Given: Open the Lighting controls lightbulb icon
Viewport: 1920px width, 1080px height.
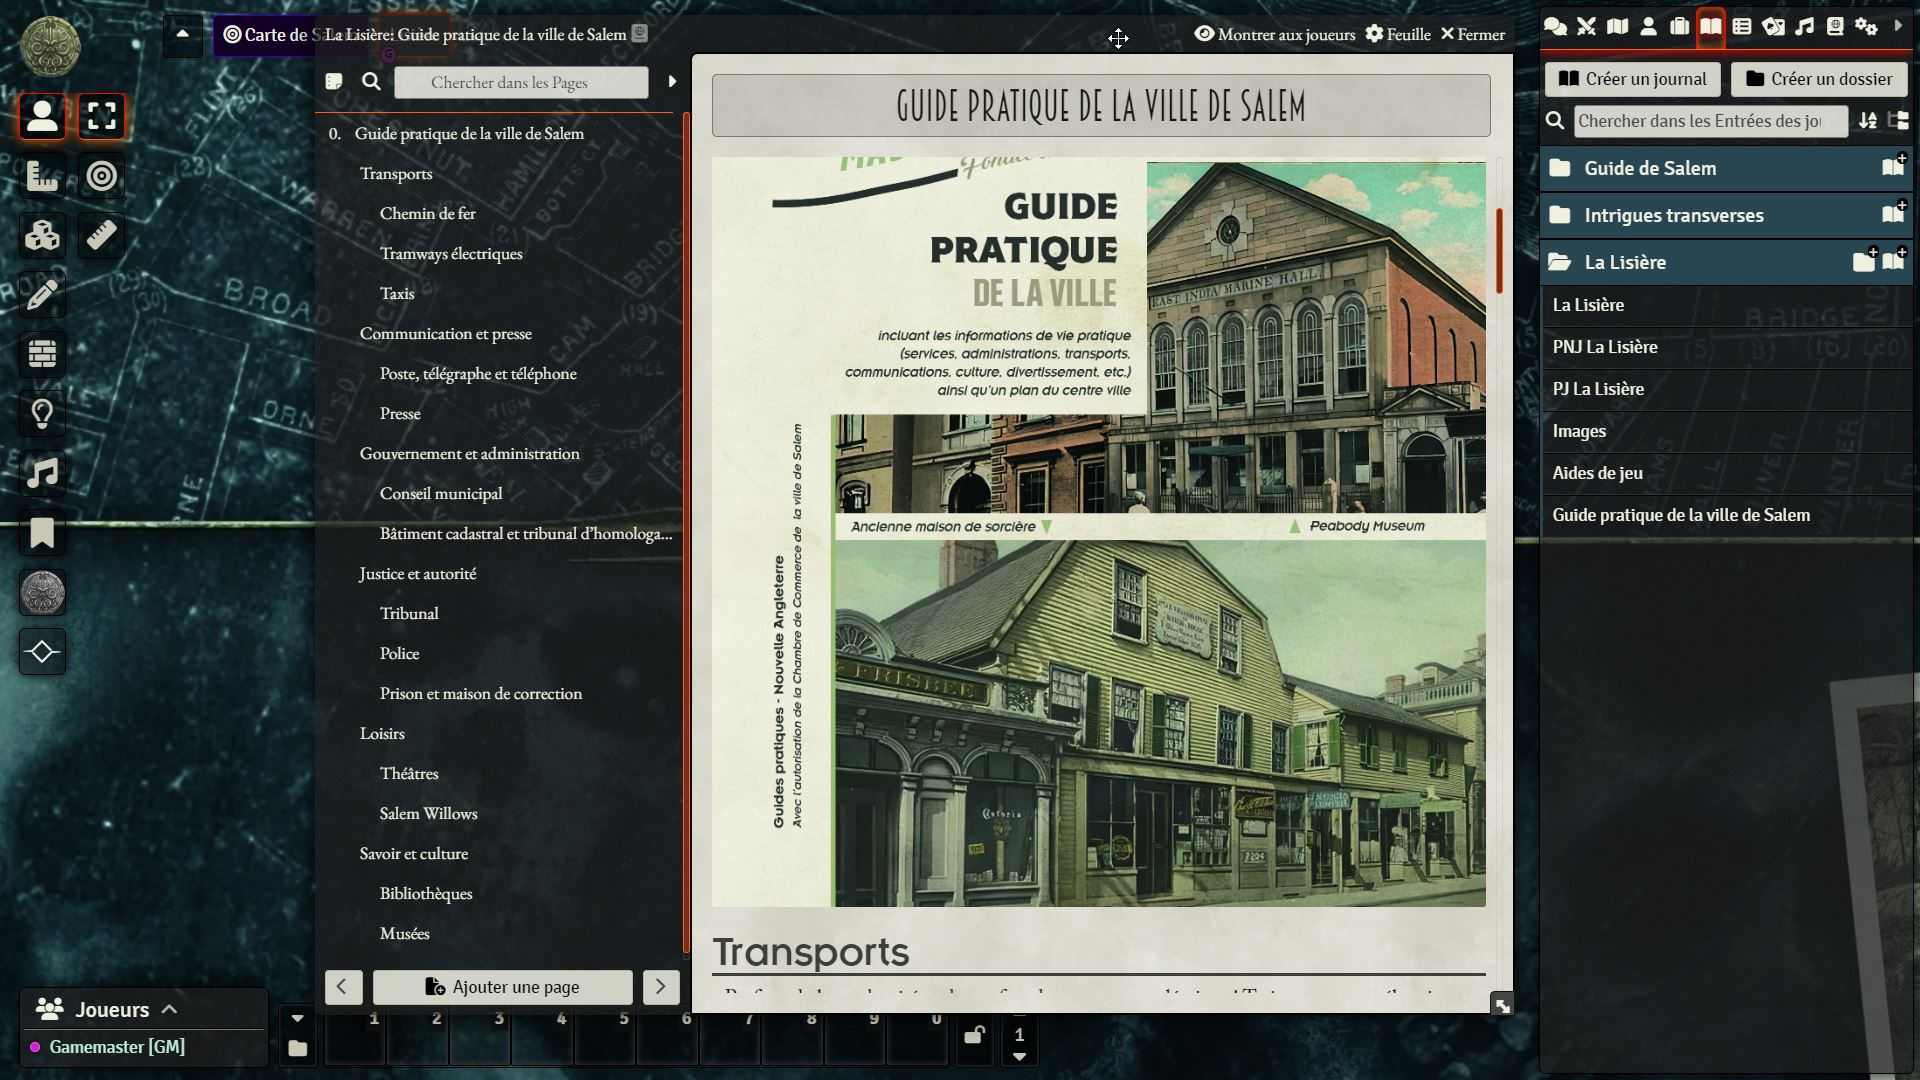Looking at the screenshot, I should pos(42,413).
